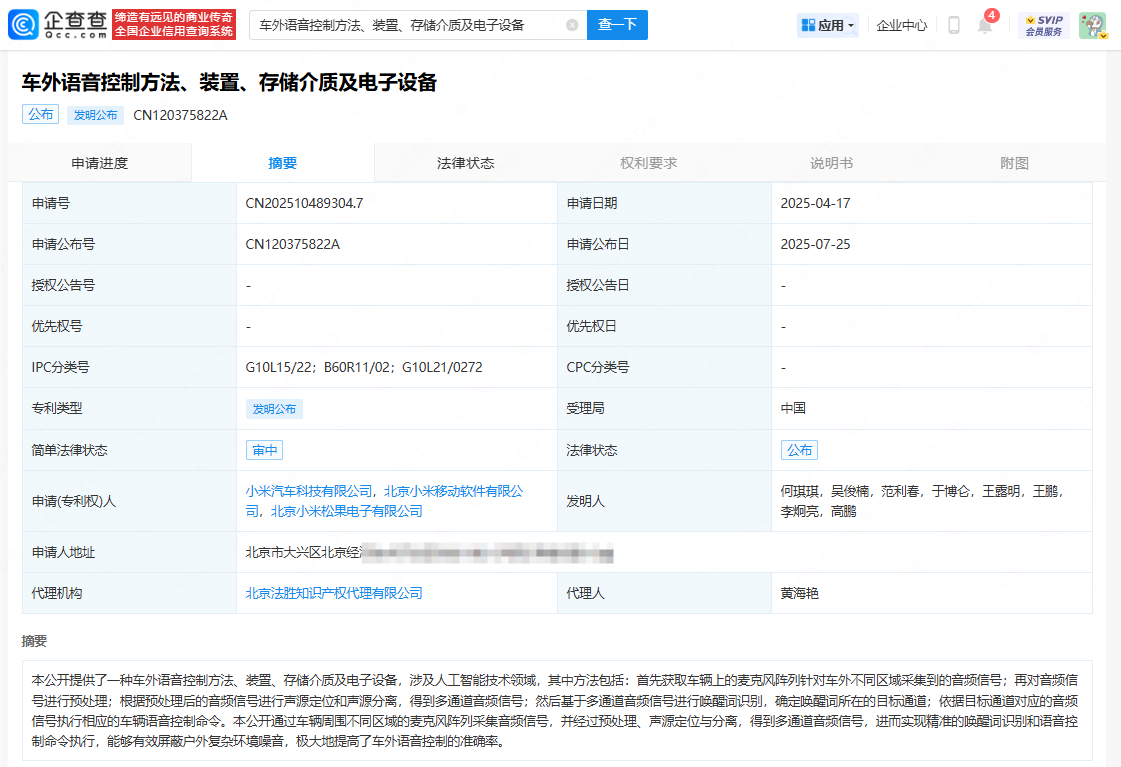Click the CPC分类号 label cell

pyautogui.click(x=664, y=367)
